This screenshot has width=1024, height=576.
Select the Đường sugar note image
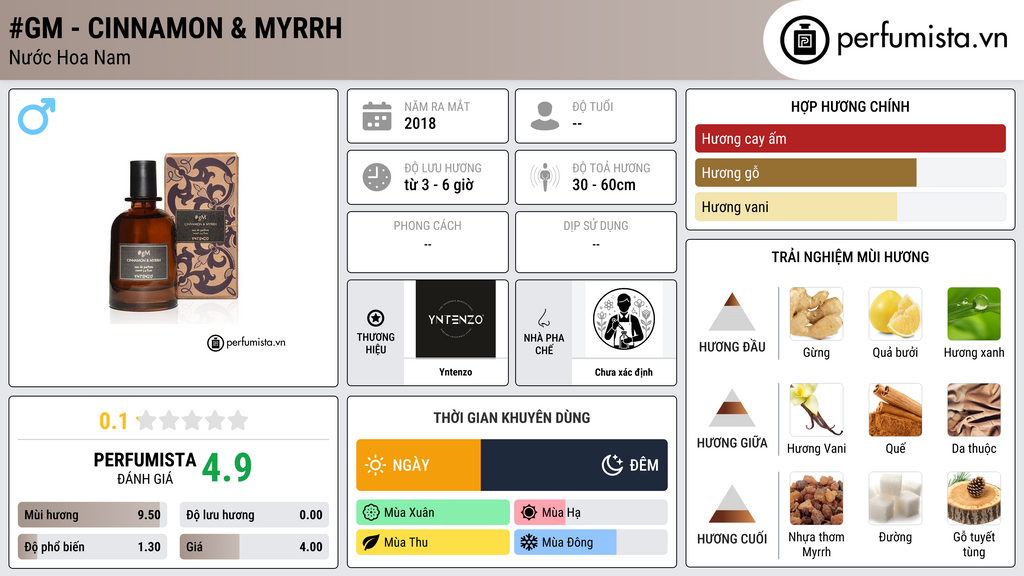coord(895,499)
